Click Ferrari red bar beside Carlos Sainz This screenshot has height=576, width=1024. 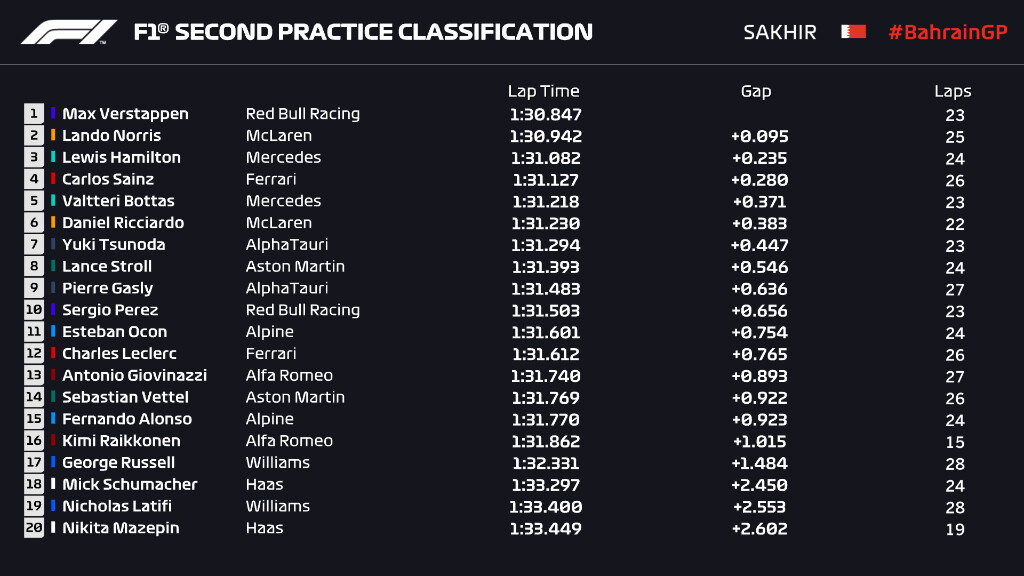[53, 180]
